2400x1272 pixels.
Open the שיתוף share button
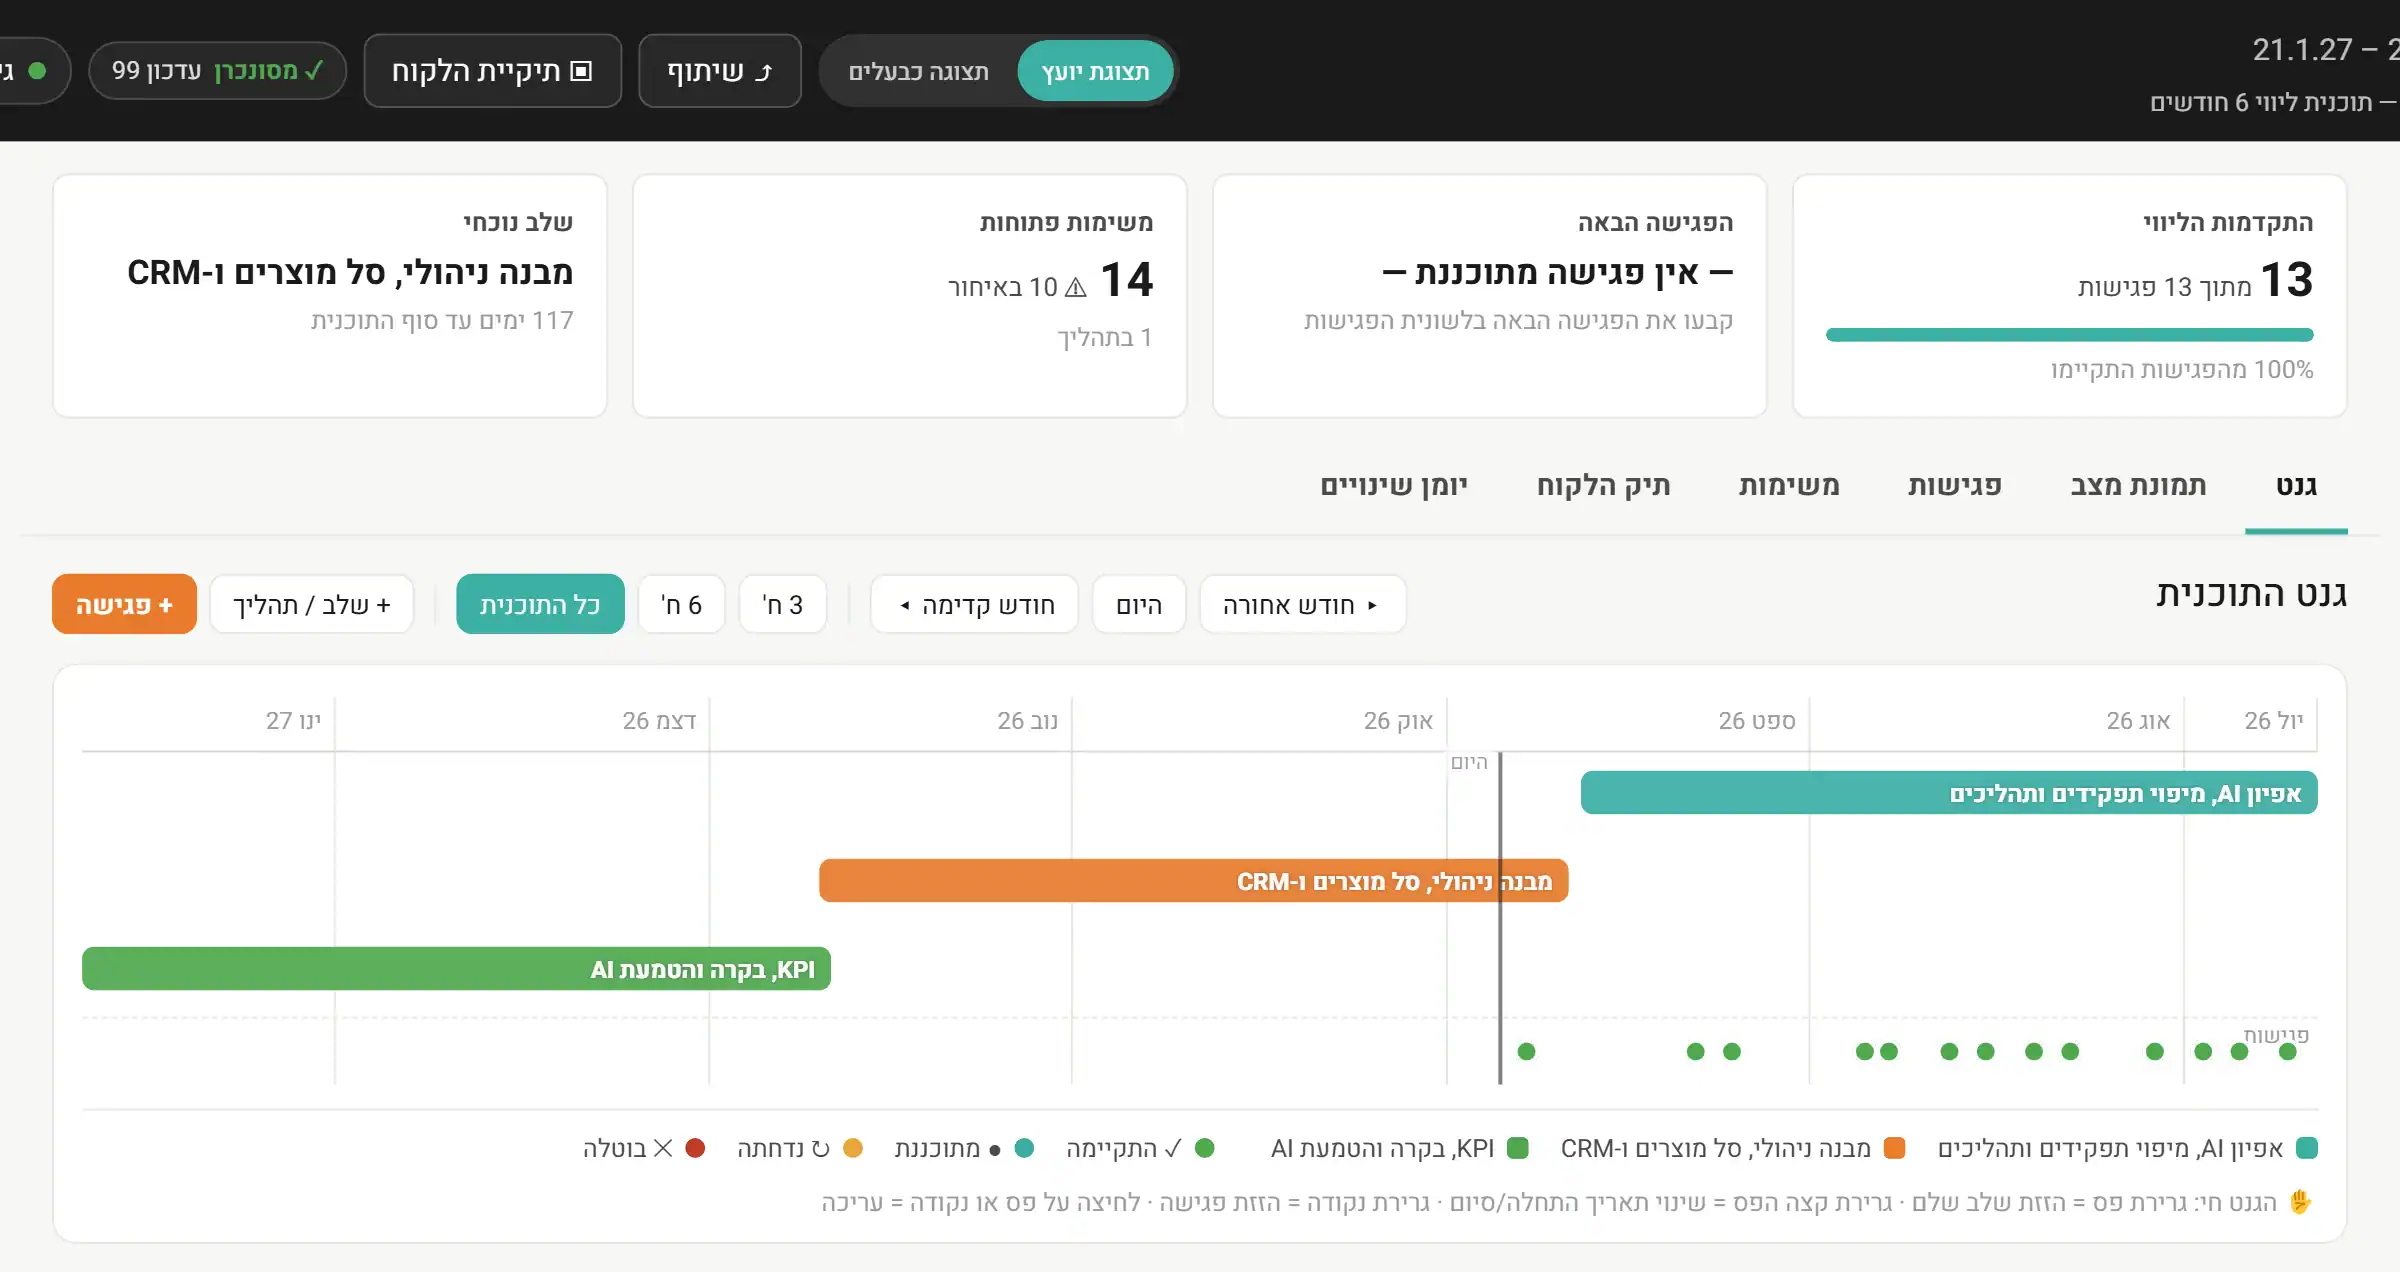click(x=720, y=71)
